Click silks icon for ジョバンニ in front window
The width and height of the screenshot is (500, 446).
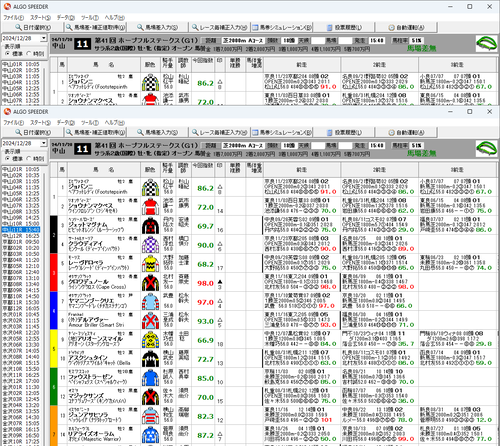pos(150,188)
